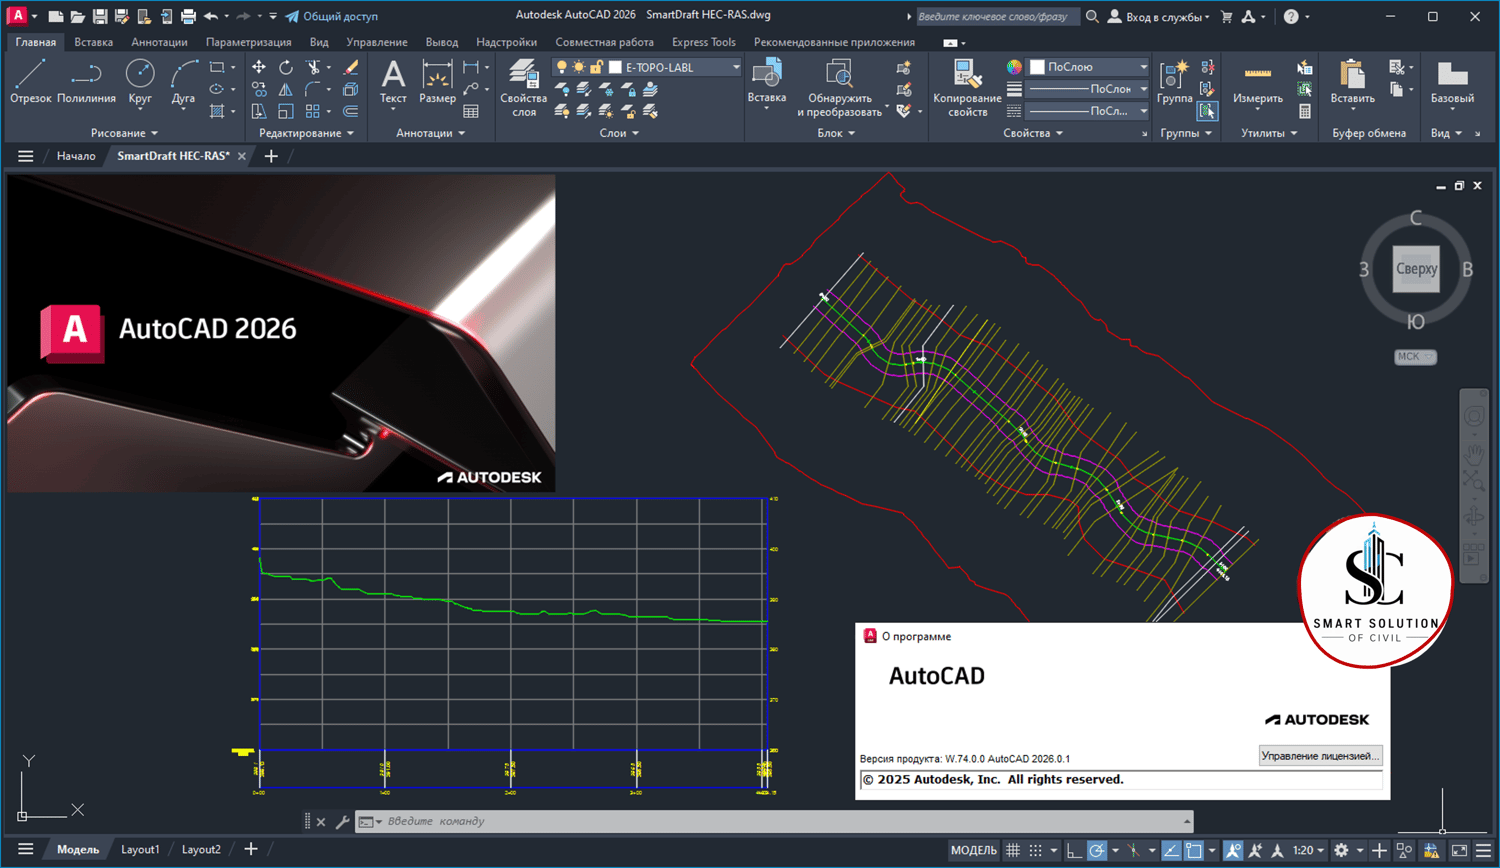Open the ПоСлою color dropdown

1143,67
